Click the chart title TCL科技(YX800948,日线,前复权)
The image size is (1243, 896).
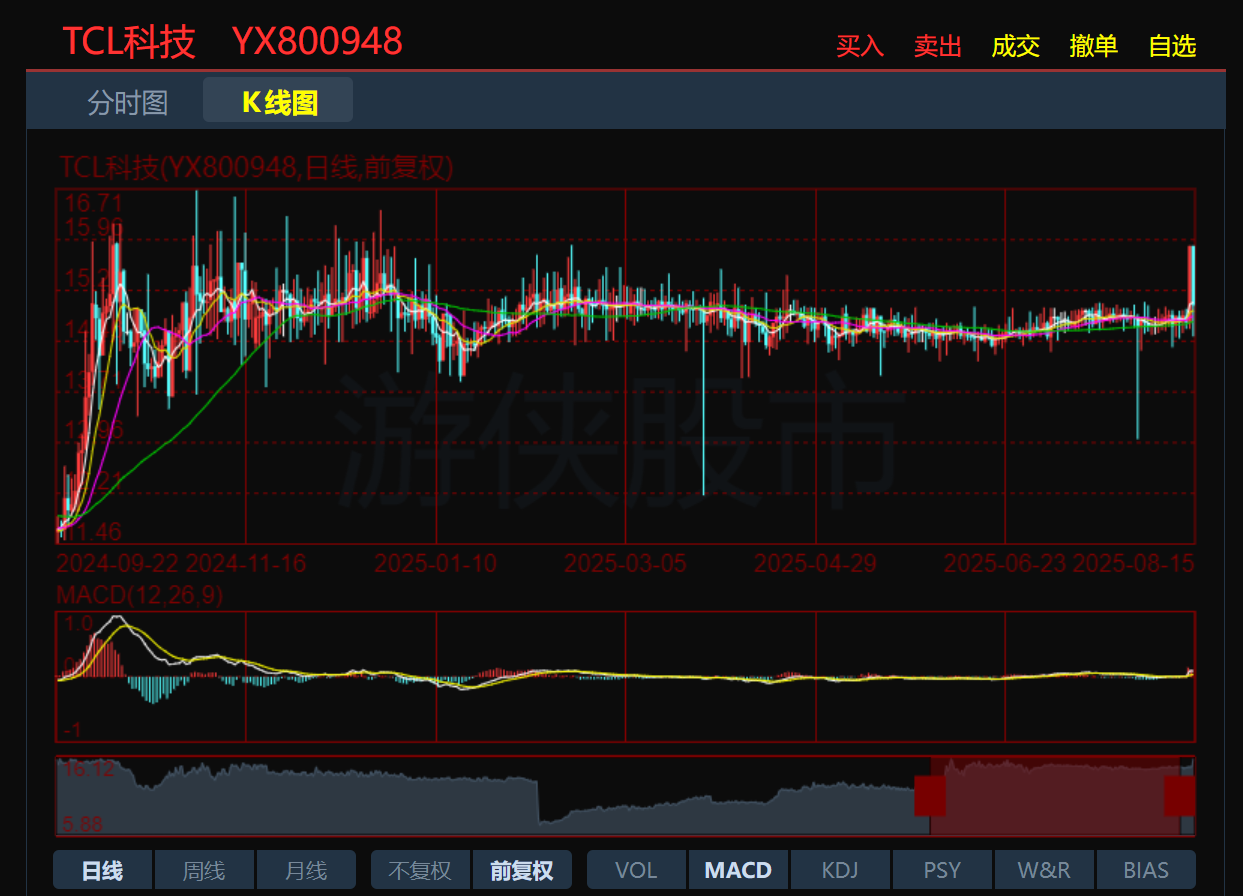[x=256, y=167]
